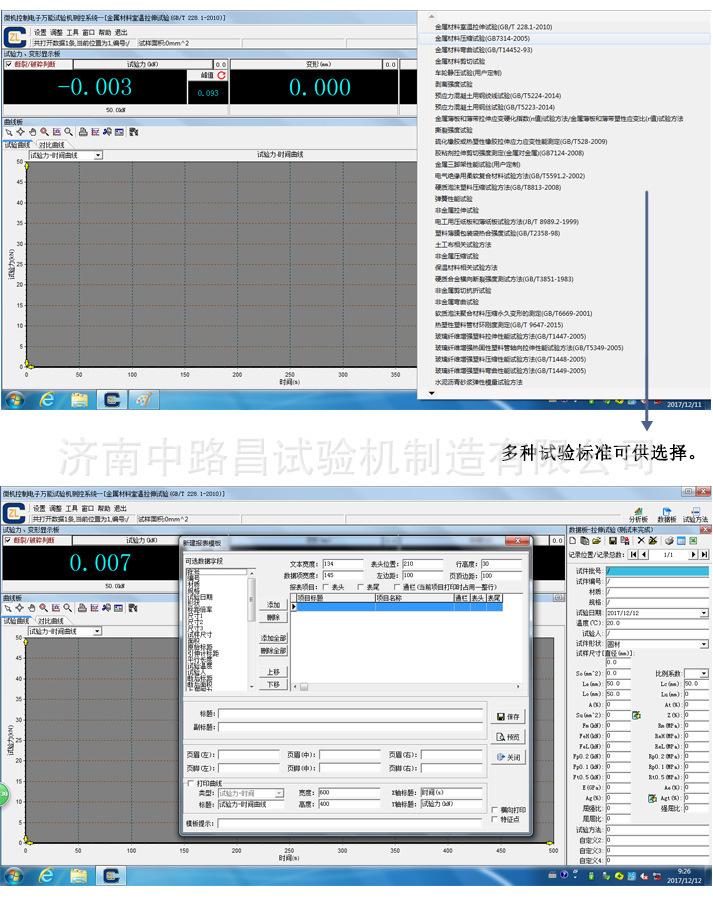Click 删除全部 delete all button
The width and height of the screenshot is (713, 899).
[x=274, y=651]
